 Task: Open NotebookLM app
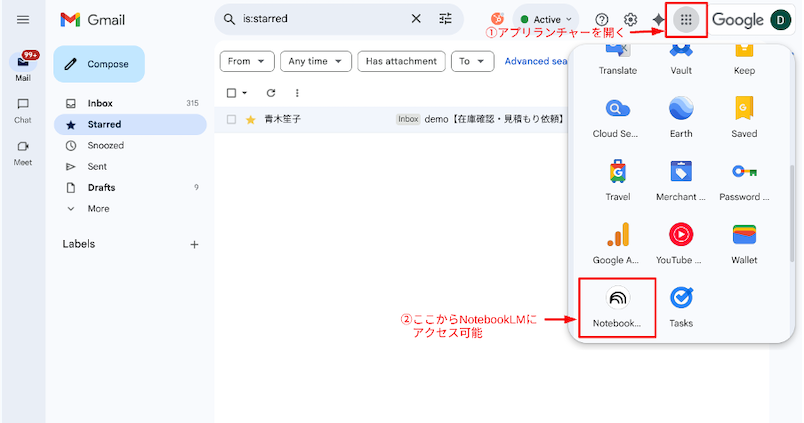pyautogui.click(x=617, y=307)
